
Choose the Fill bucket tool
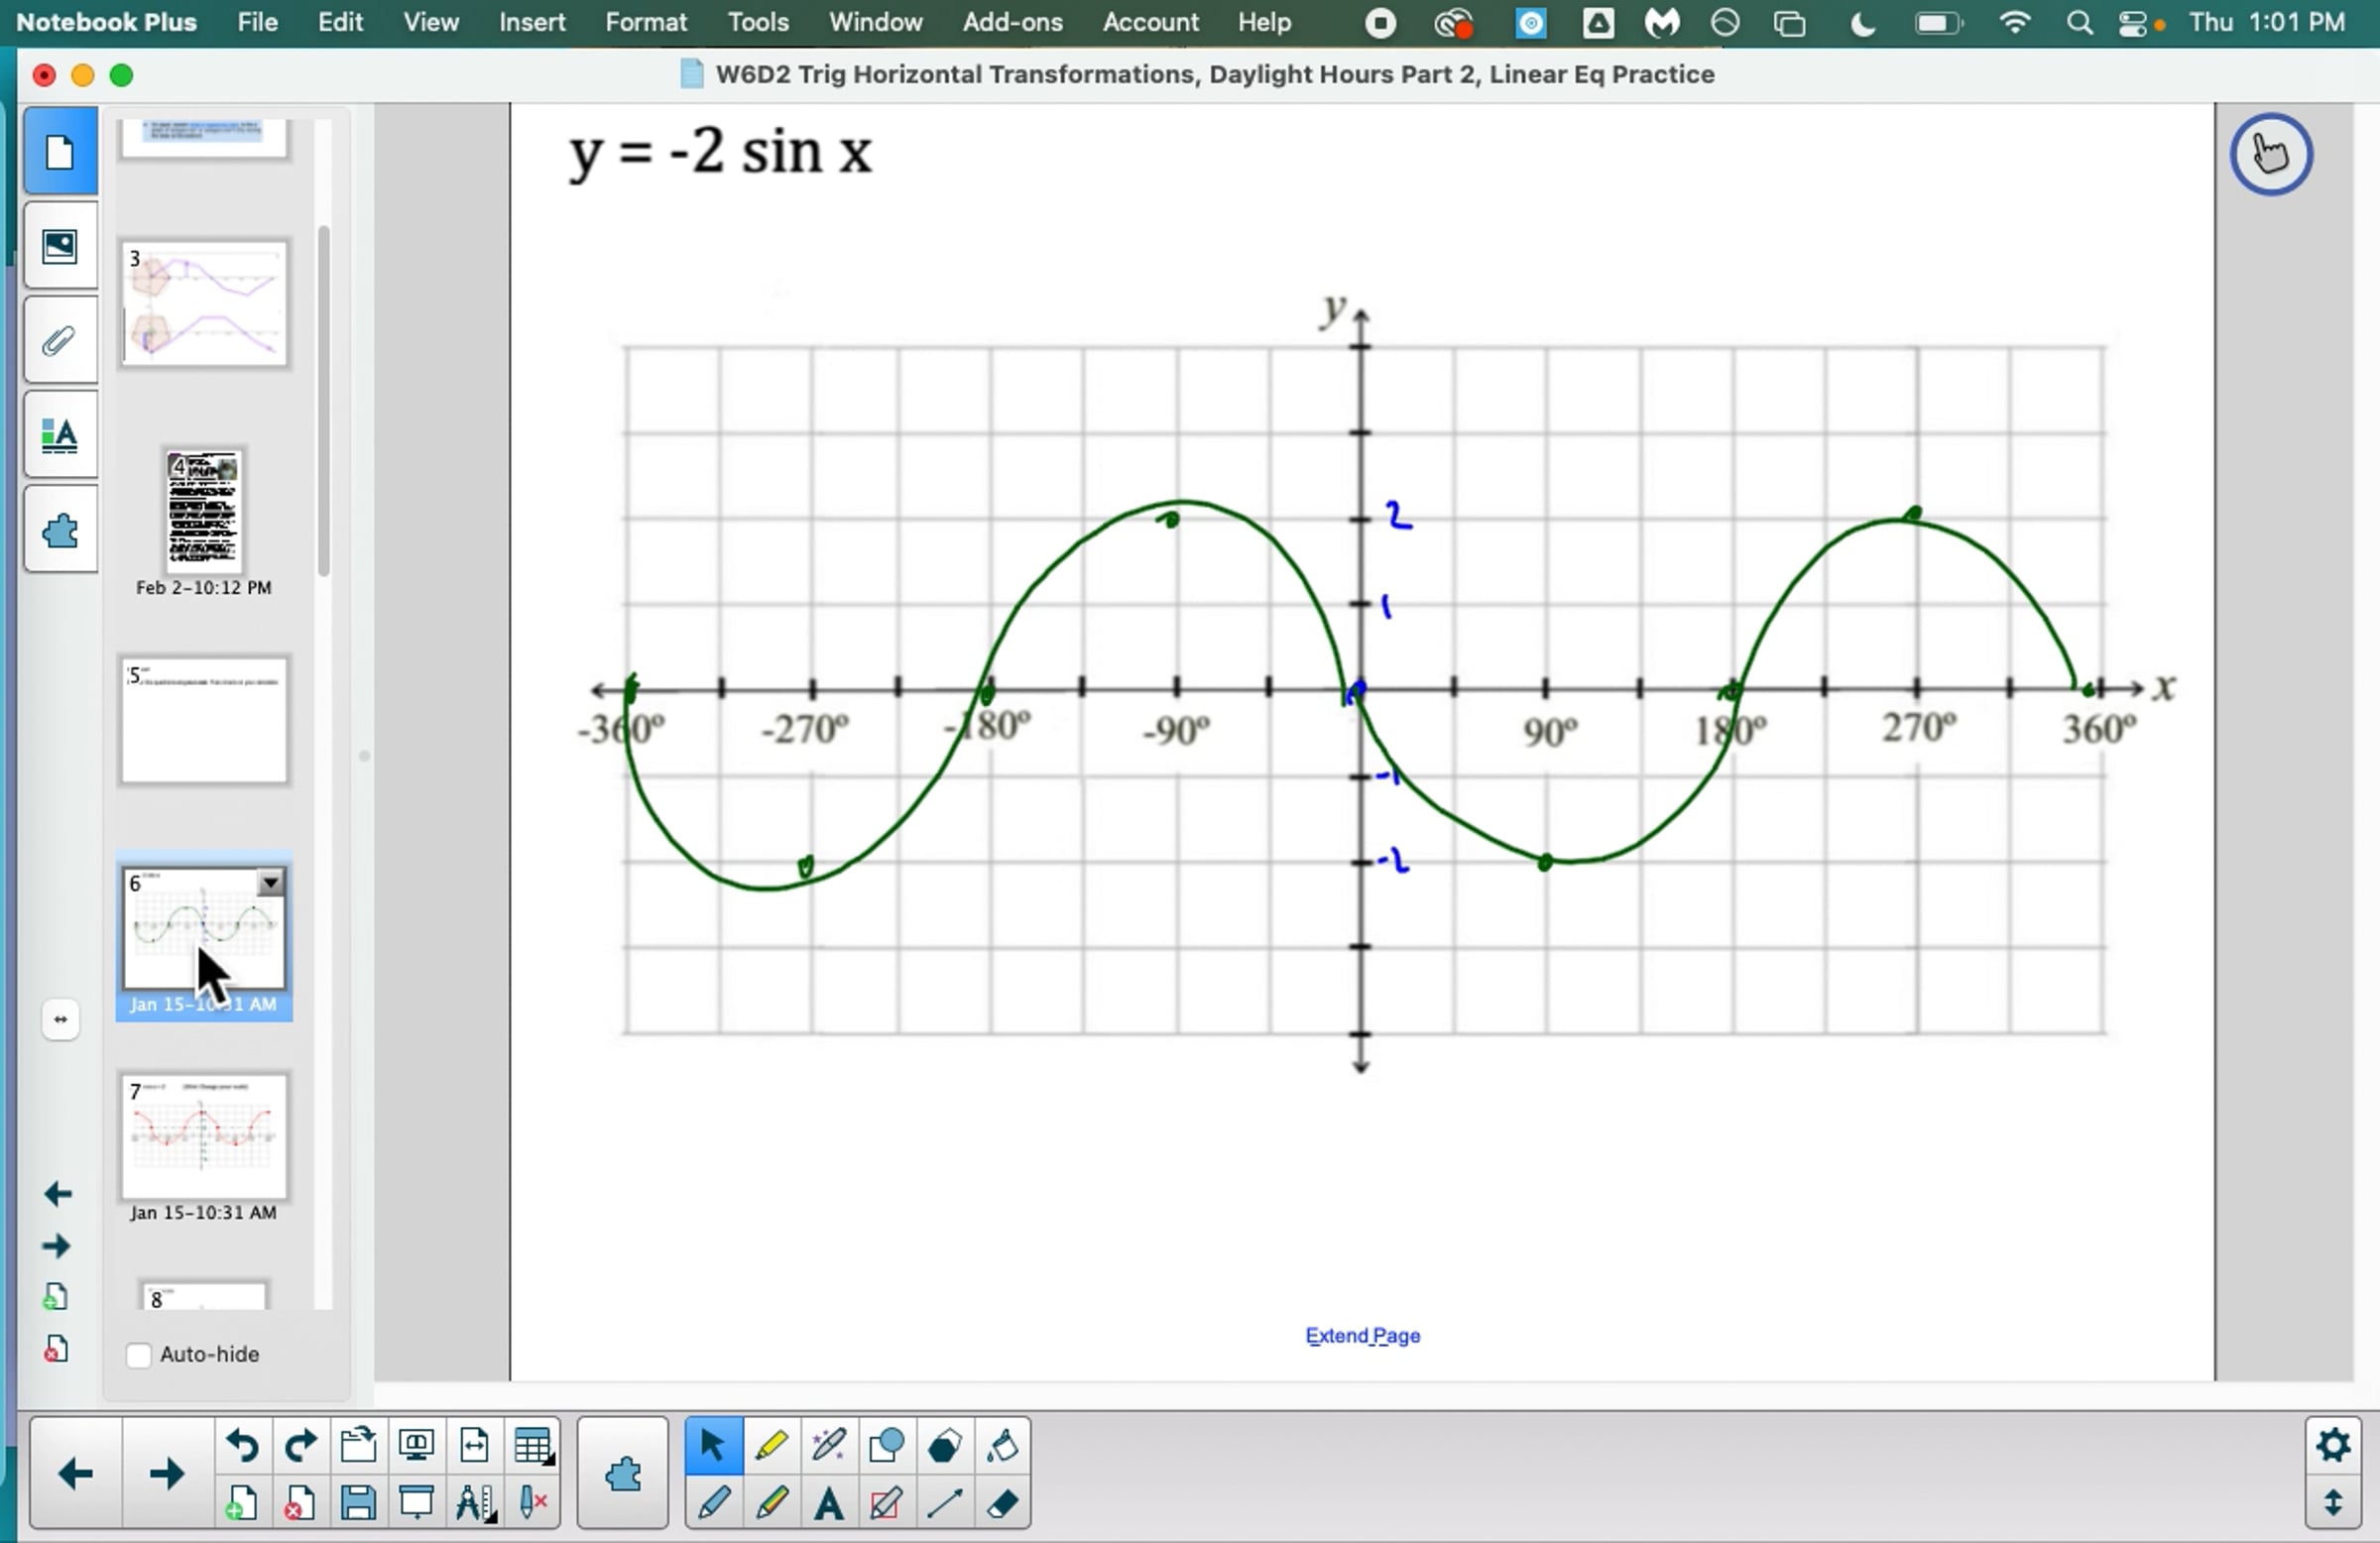(x=1002, y=1445)
